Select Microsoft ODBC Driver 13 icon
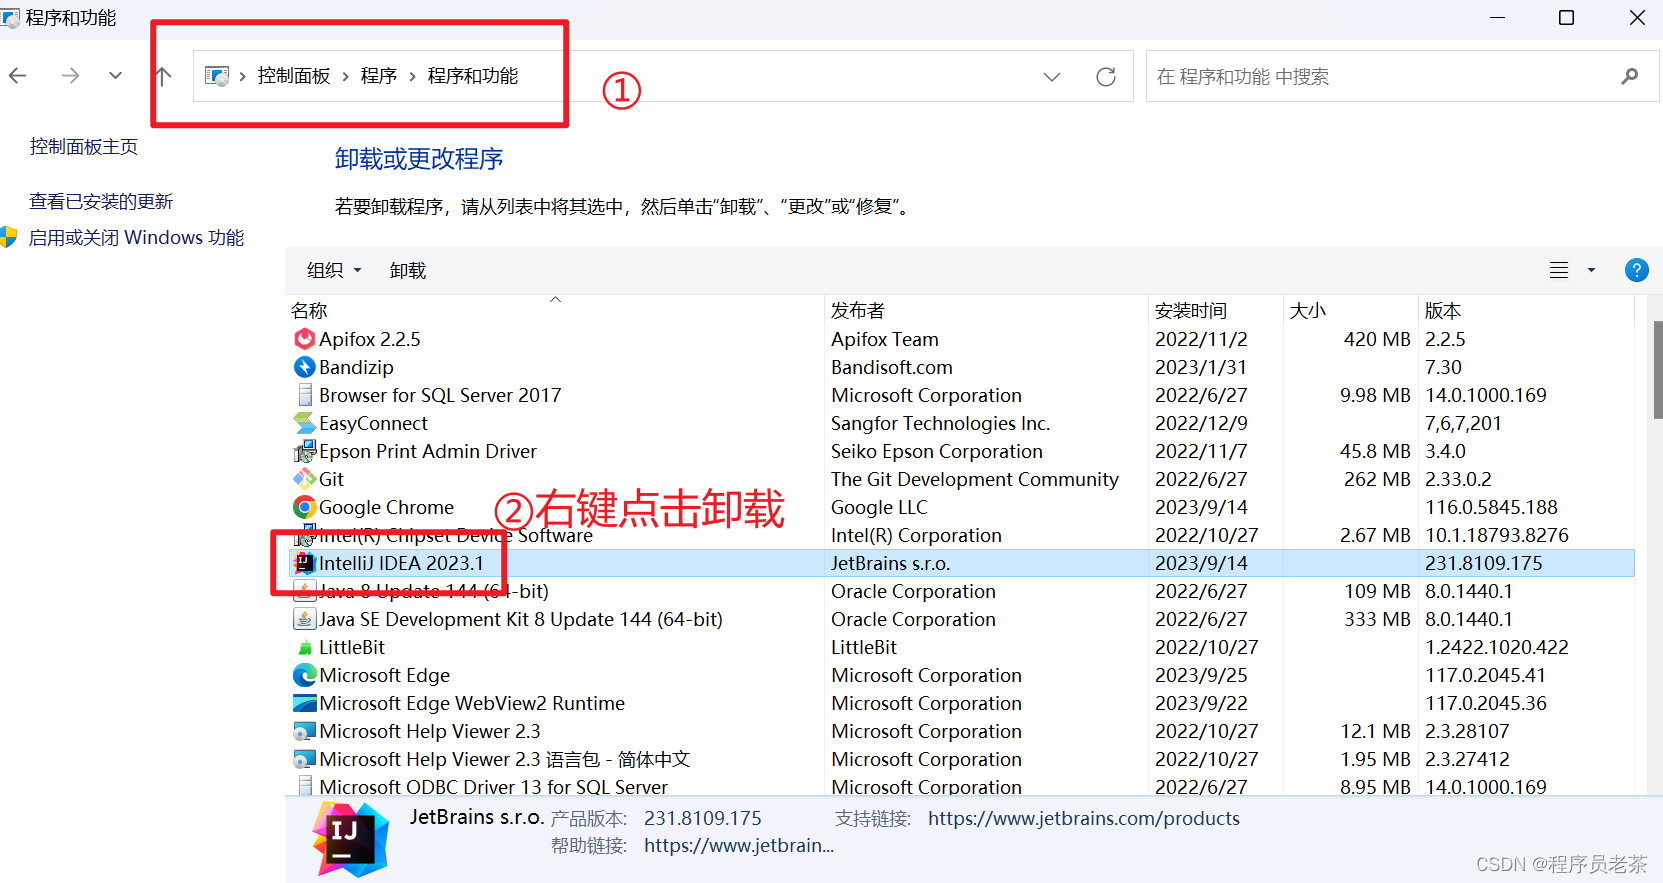1663x883 pixels. point(305,786)
